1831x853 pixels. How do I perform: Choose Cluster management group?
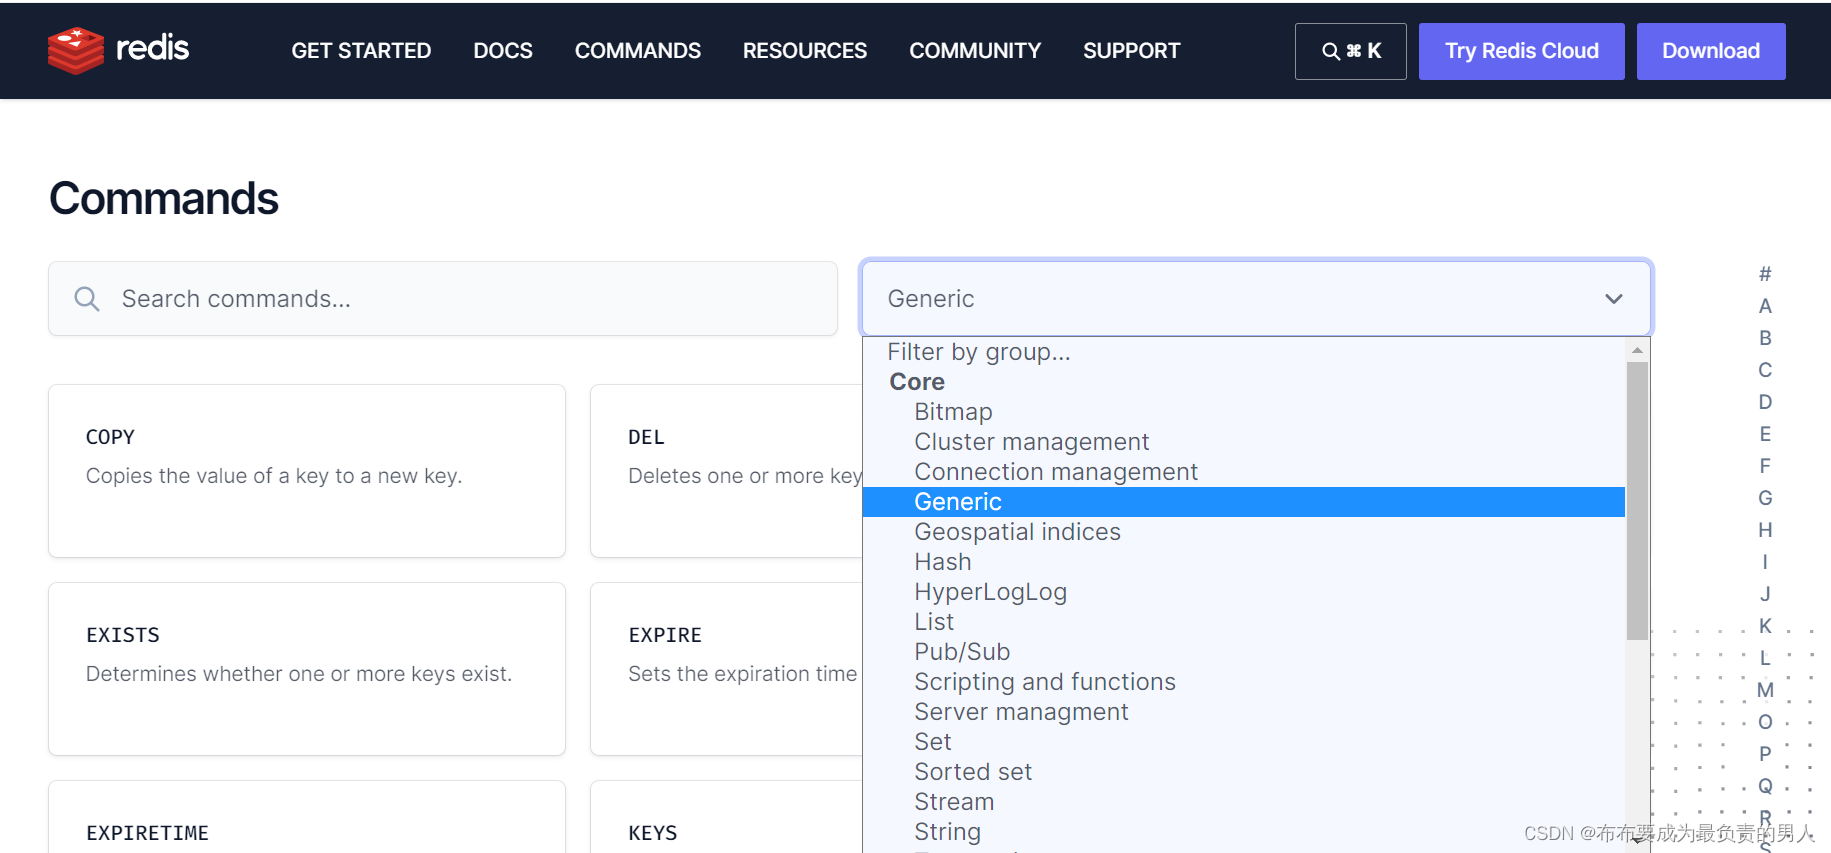click(1244, 442)
